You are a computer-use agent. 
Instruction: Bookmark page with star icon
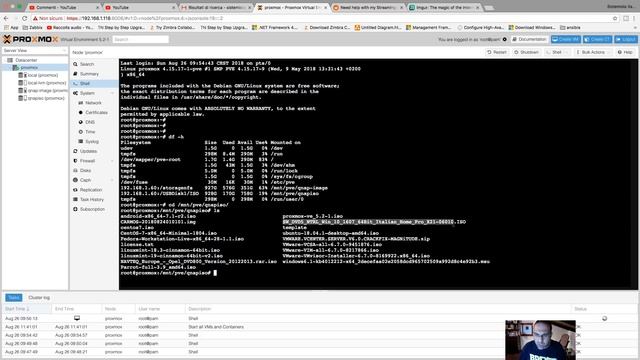[615, 18]
